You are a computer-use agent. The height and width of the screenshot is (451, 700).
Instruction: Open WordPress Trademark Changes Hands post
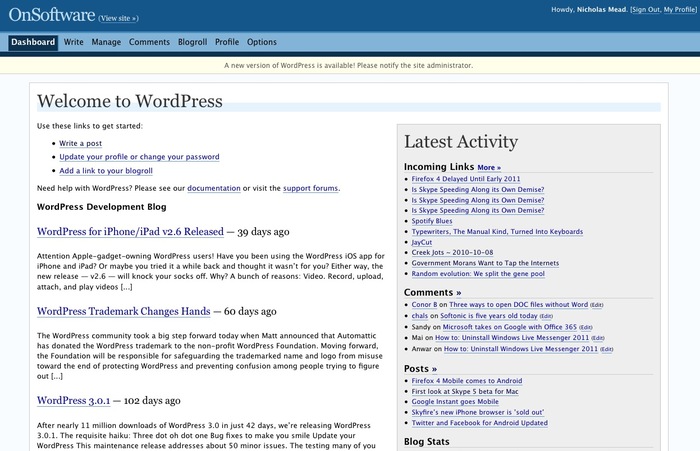[124, 311]
